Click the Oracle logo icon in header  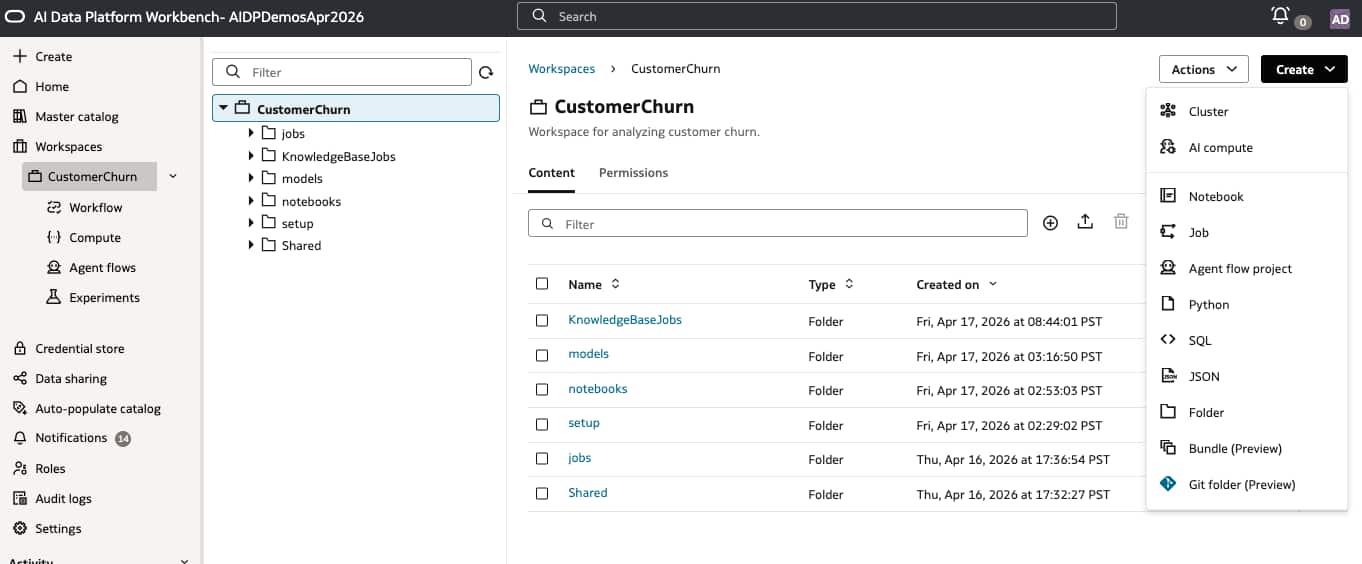(x=17, y=17)
